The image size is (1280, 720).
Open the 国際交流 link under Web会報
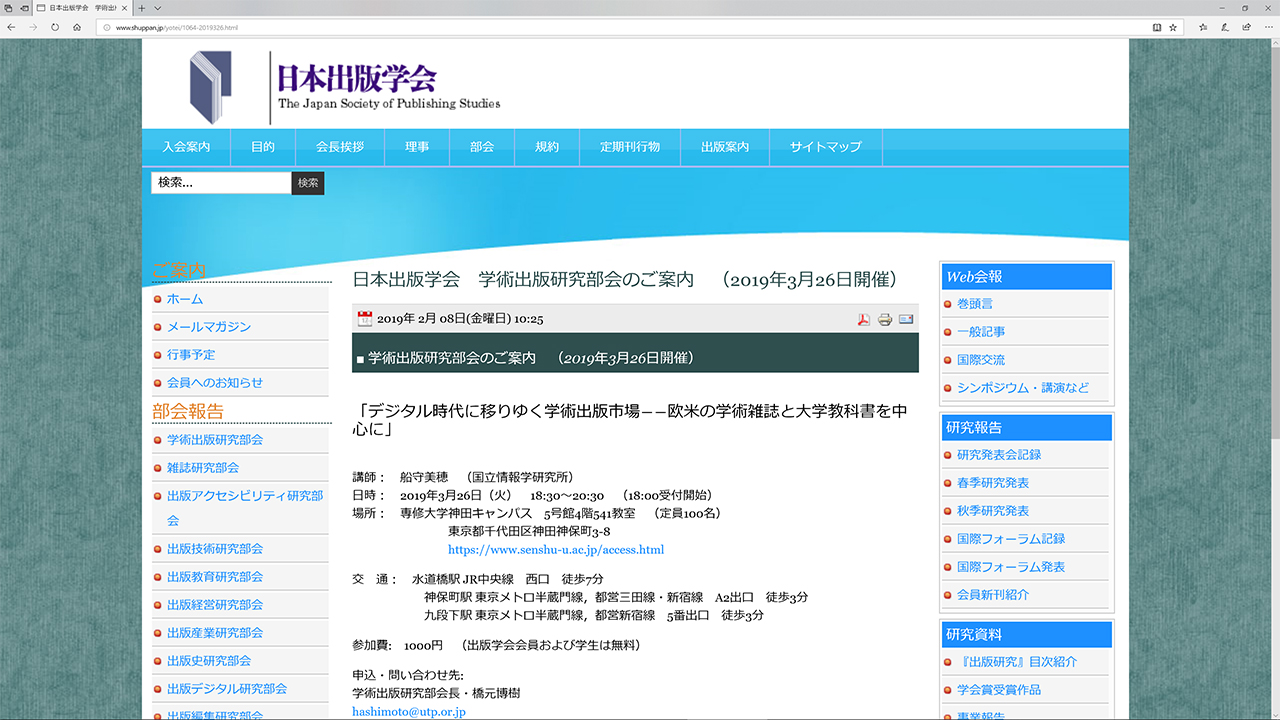pyautogui.click(x=981, y=360)
